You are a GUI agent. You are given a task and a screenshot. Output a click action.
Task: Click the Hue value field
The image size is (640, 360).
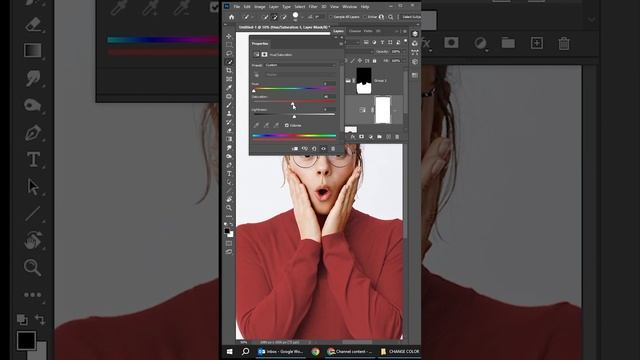pyautogui.click(x=329, y=84)
